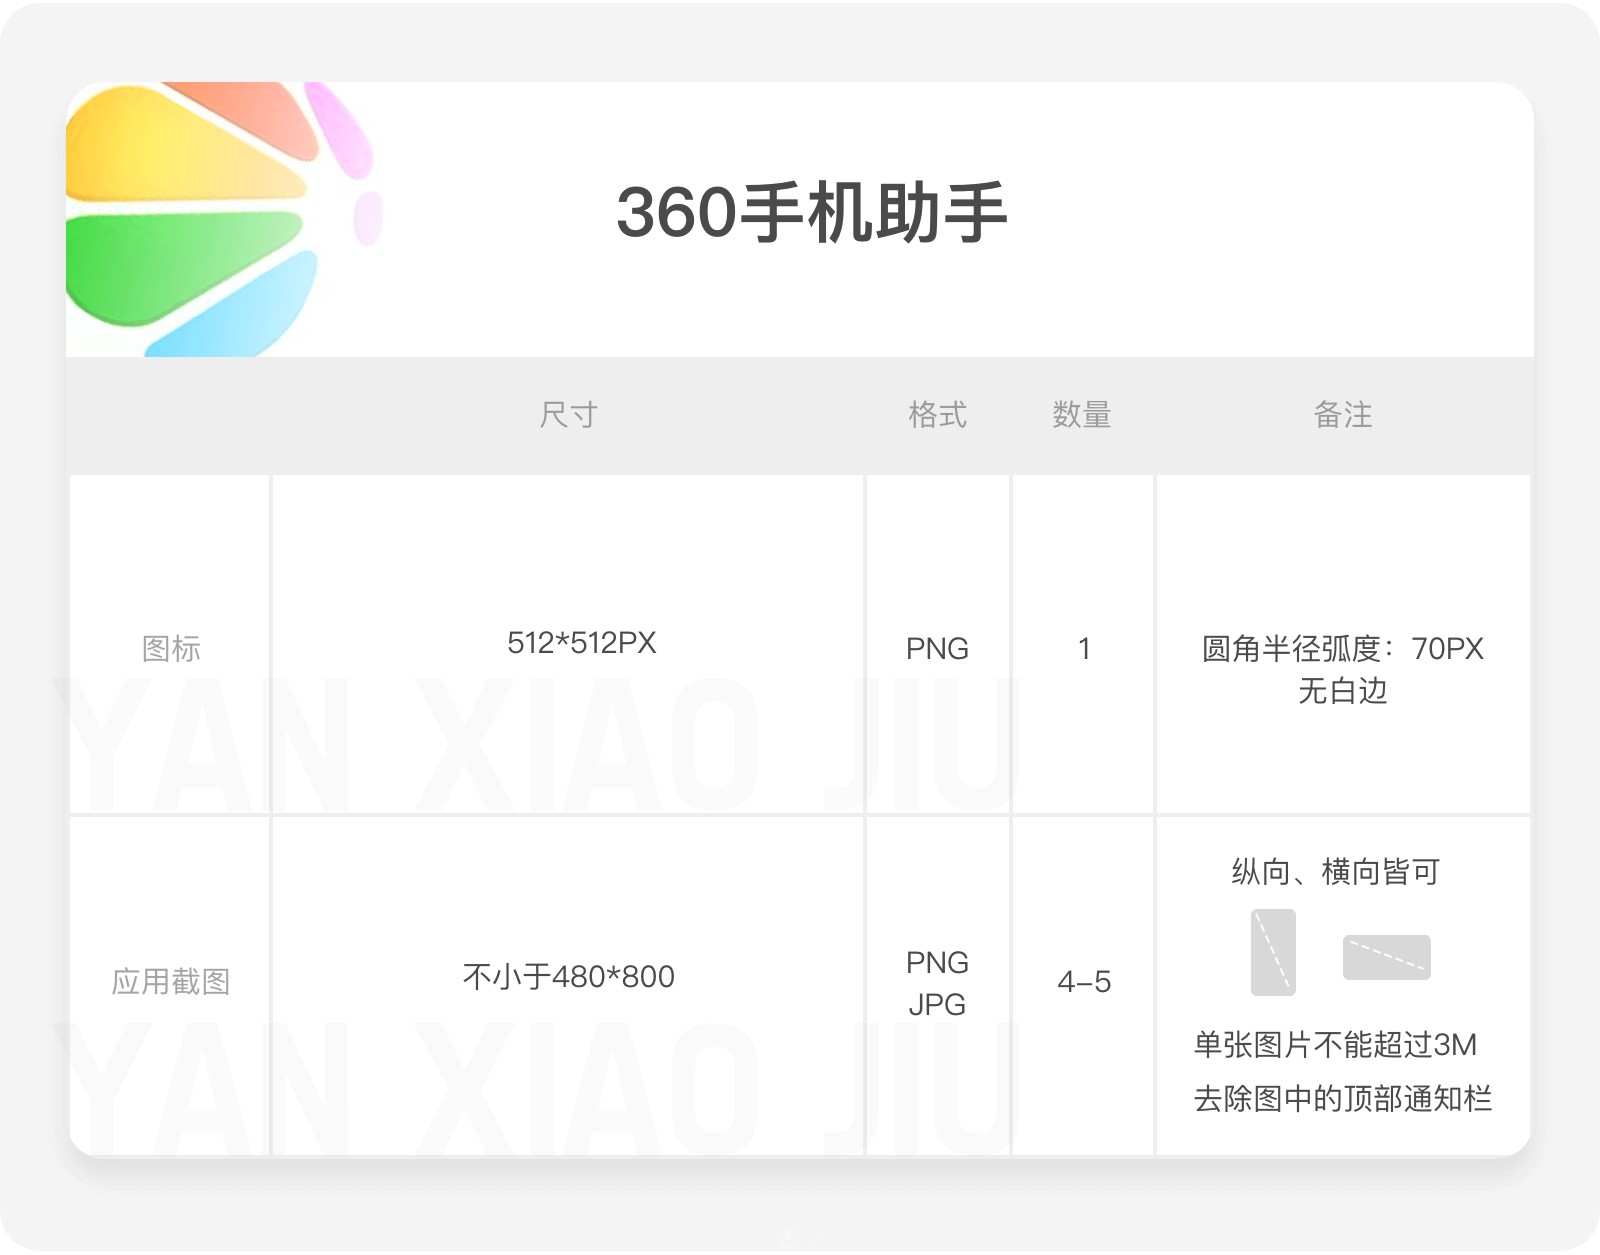Select the 图标 row label
The image size is (1600, 1255).
click(x=171, y=649)
